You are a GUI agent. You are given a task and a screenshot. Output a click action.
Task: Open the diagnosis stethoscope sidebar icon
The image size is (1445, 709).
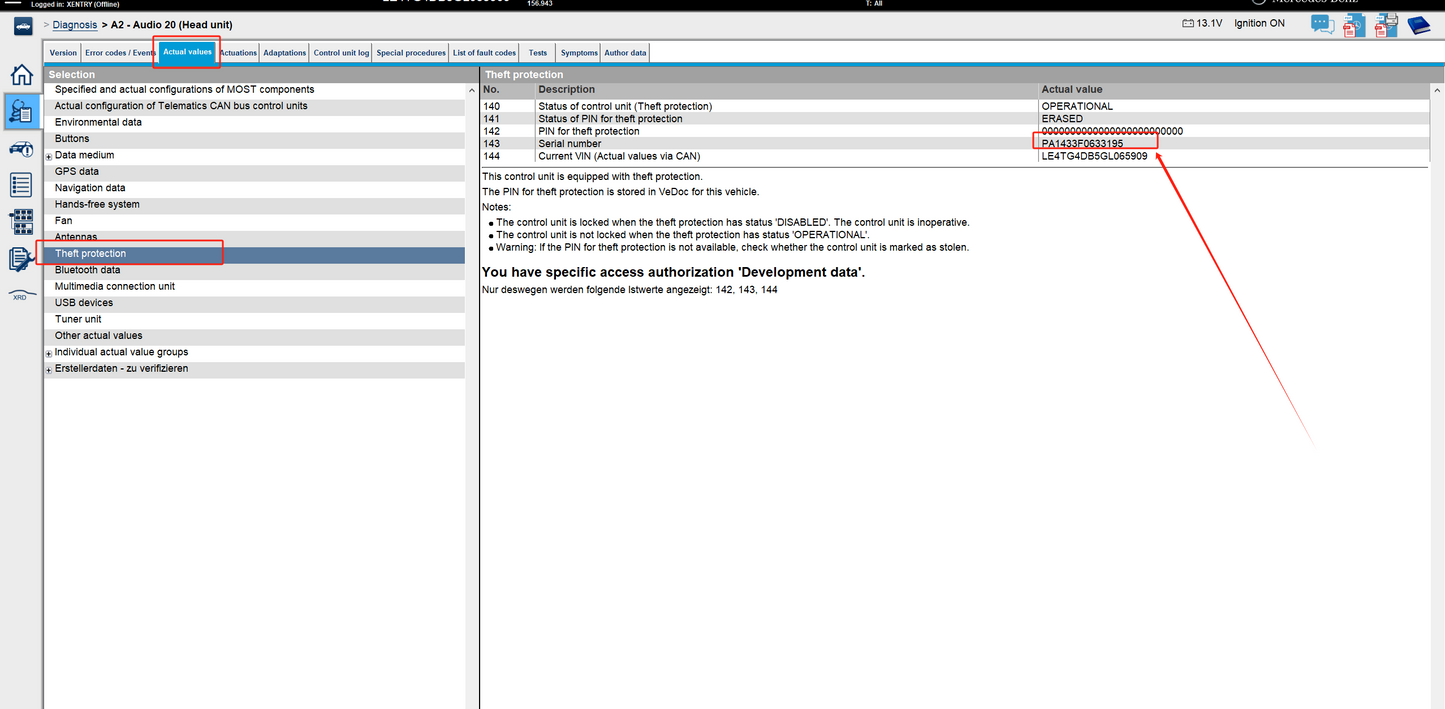click(x=21, y=112)
